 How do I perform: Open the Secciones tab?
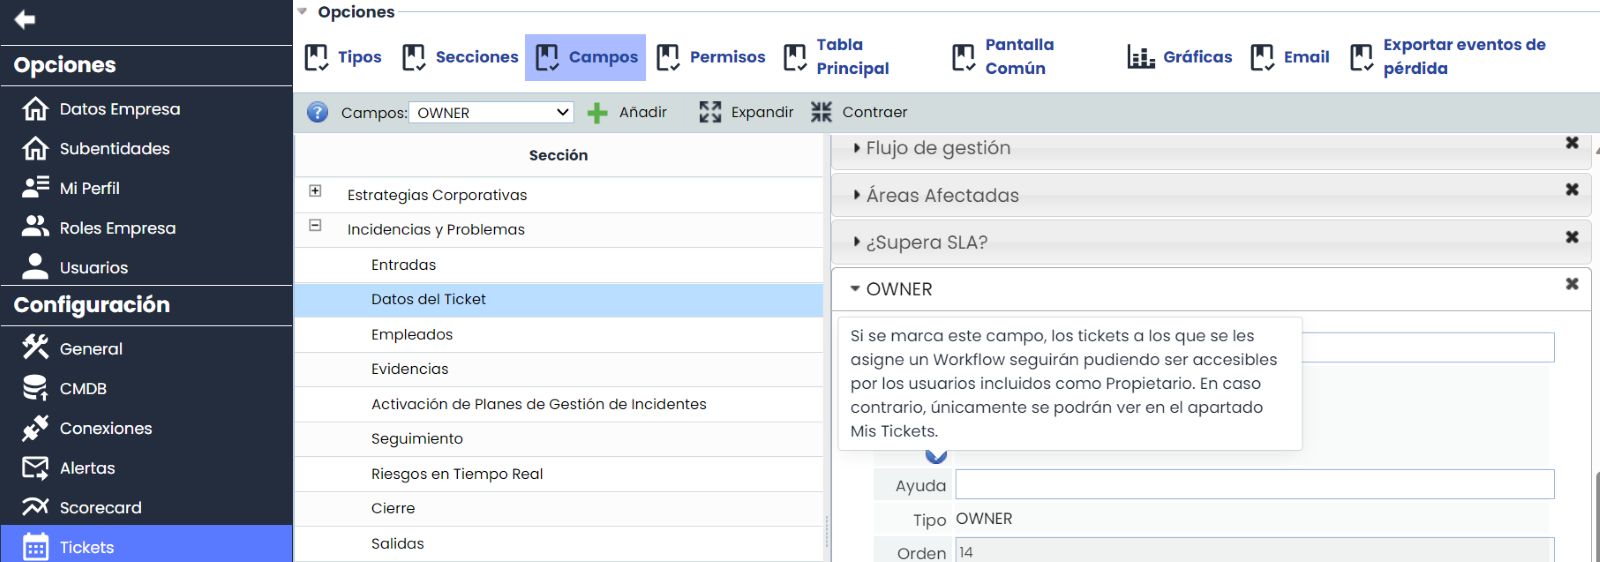coord(460,57)
